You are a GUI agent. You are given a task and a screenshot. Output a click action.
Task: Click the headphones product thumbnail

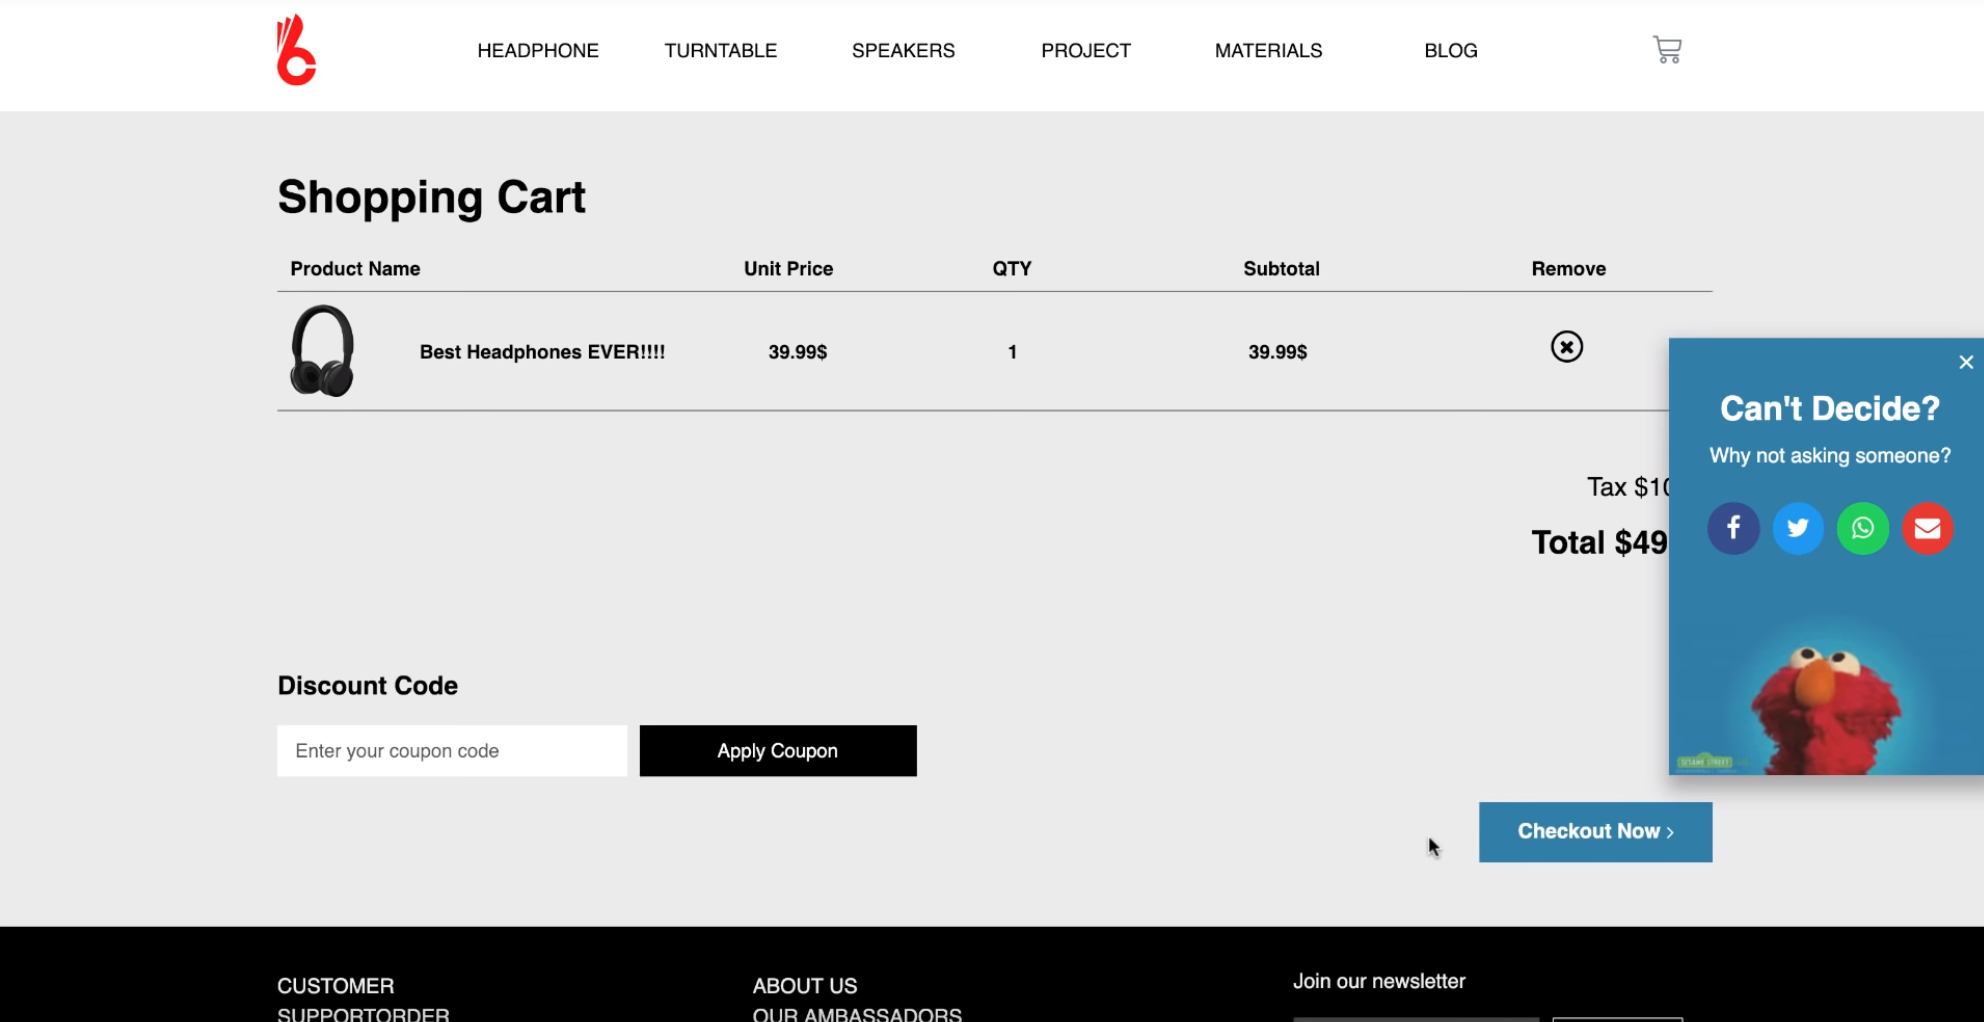pos(322,351)
